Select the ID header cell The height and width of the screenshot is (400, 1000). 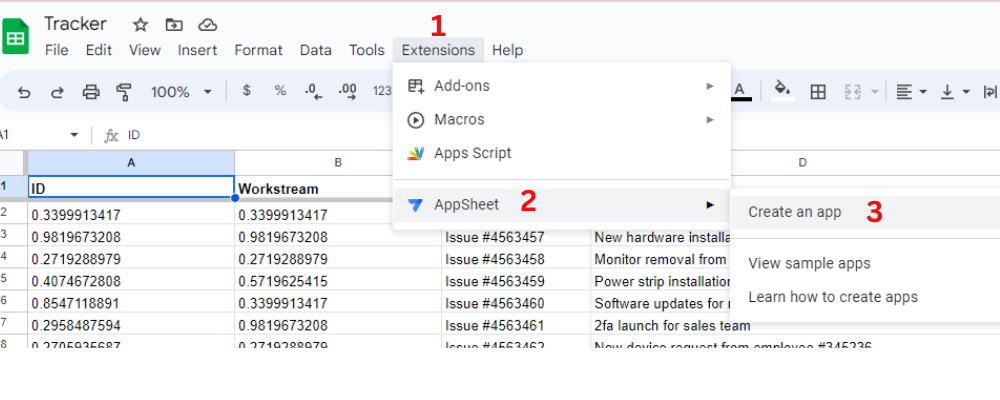point(131,186)
